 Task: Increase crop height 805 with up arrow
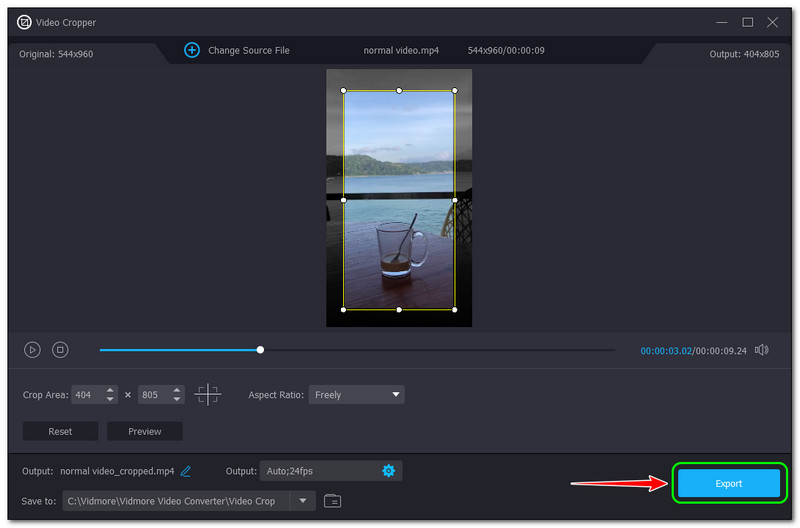177,390
